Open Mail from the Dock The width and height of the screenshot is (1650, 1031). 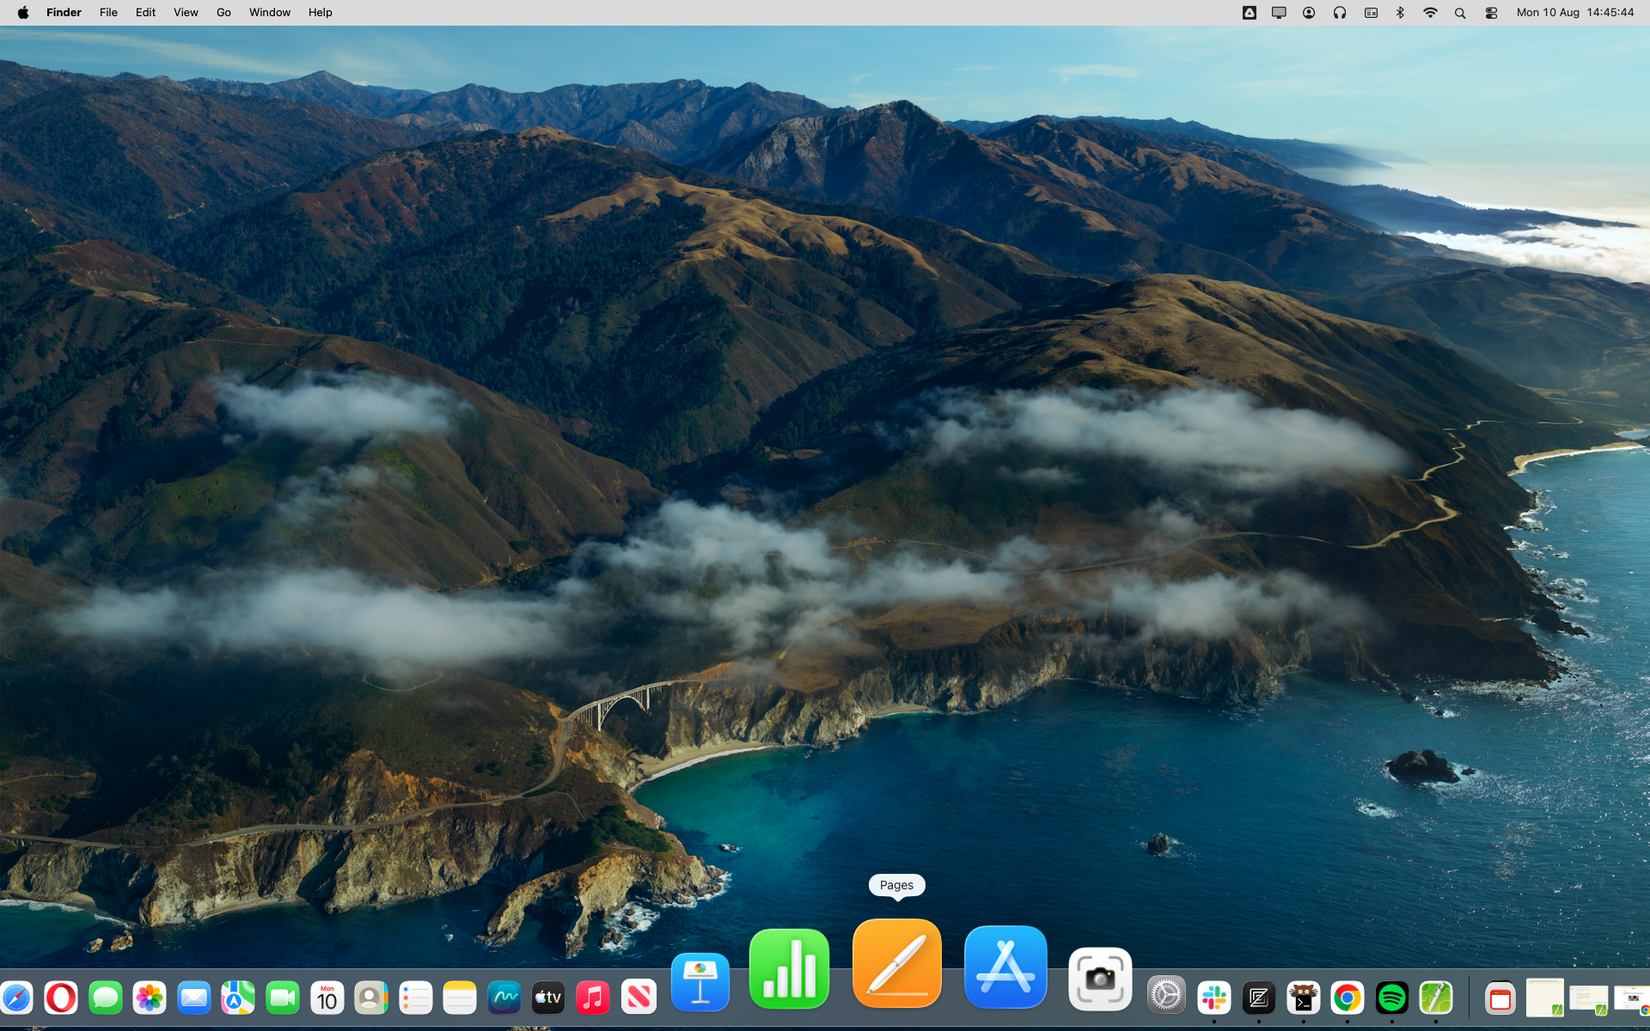coord(194,997)
